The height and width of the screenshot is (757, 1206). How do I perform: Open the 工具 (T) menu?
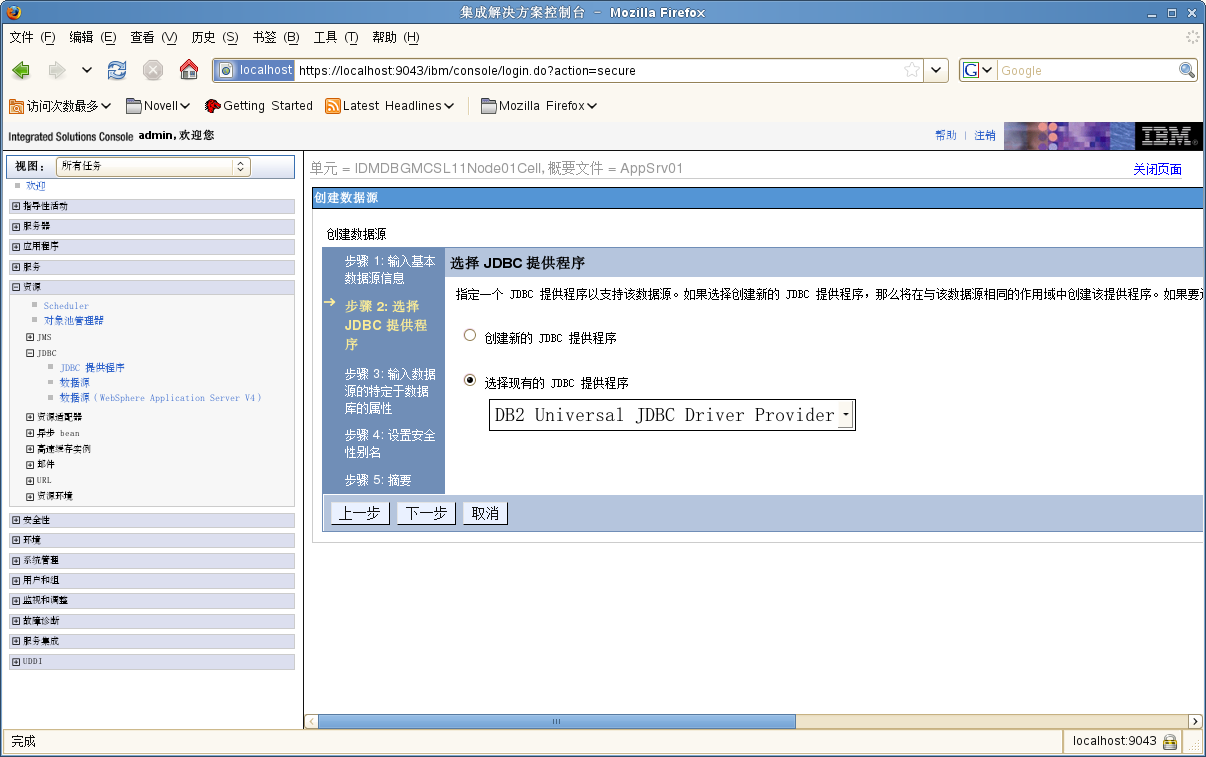pyautogui.click(x=336, y=37)
